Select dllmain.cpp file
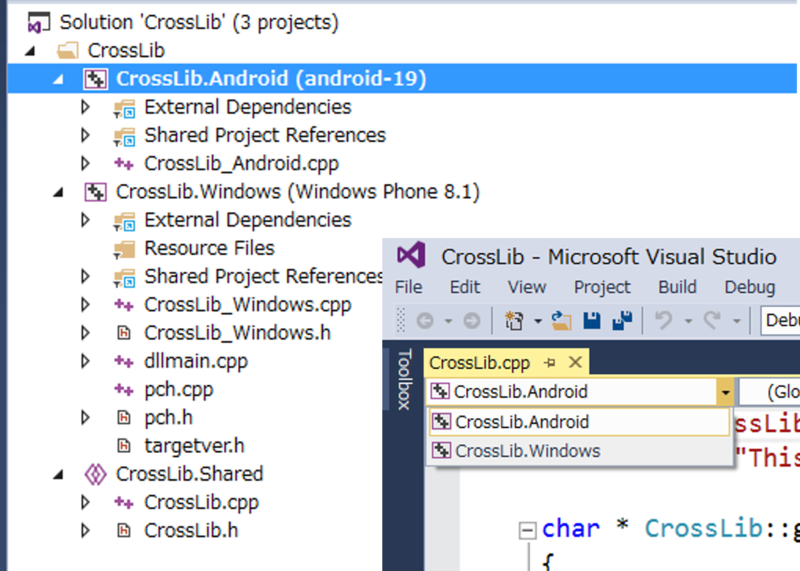Screen dimensions: 800x571 click(x=196, y=361)
